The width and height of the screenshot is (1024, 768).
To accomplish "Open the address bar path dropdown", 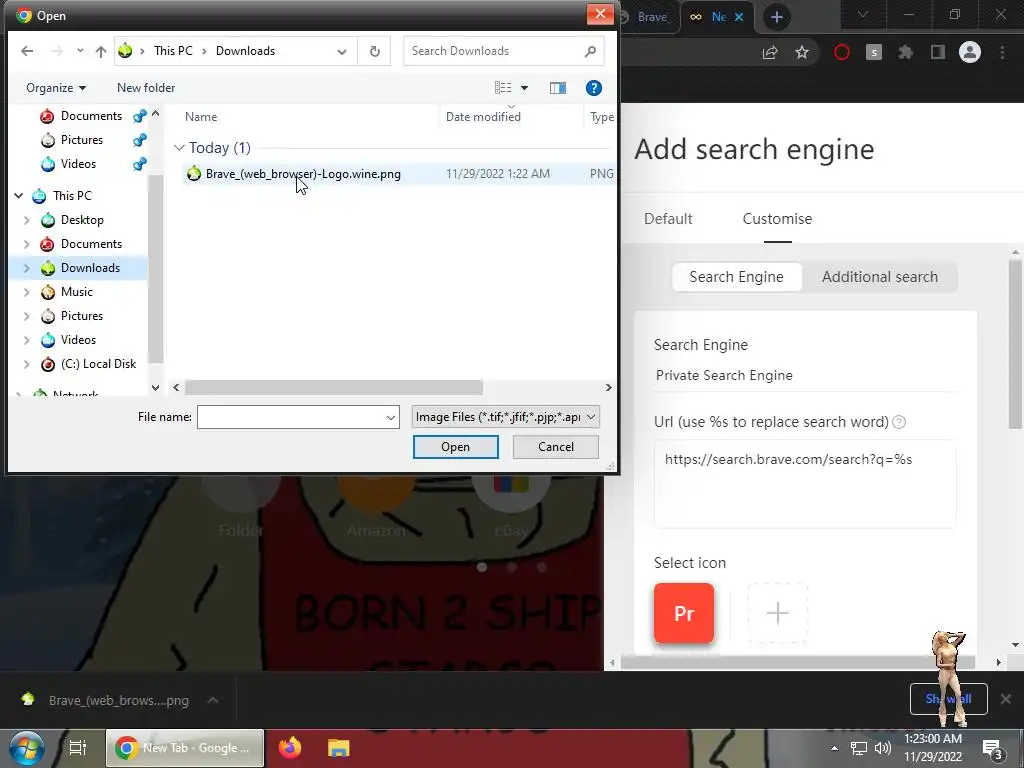I will coord(342,51).
